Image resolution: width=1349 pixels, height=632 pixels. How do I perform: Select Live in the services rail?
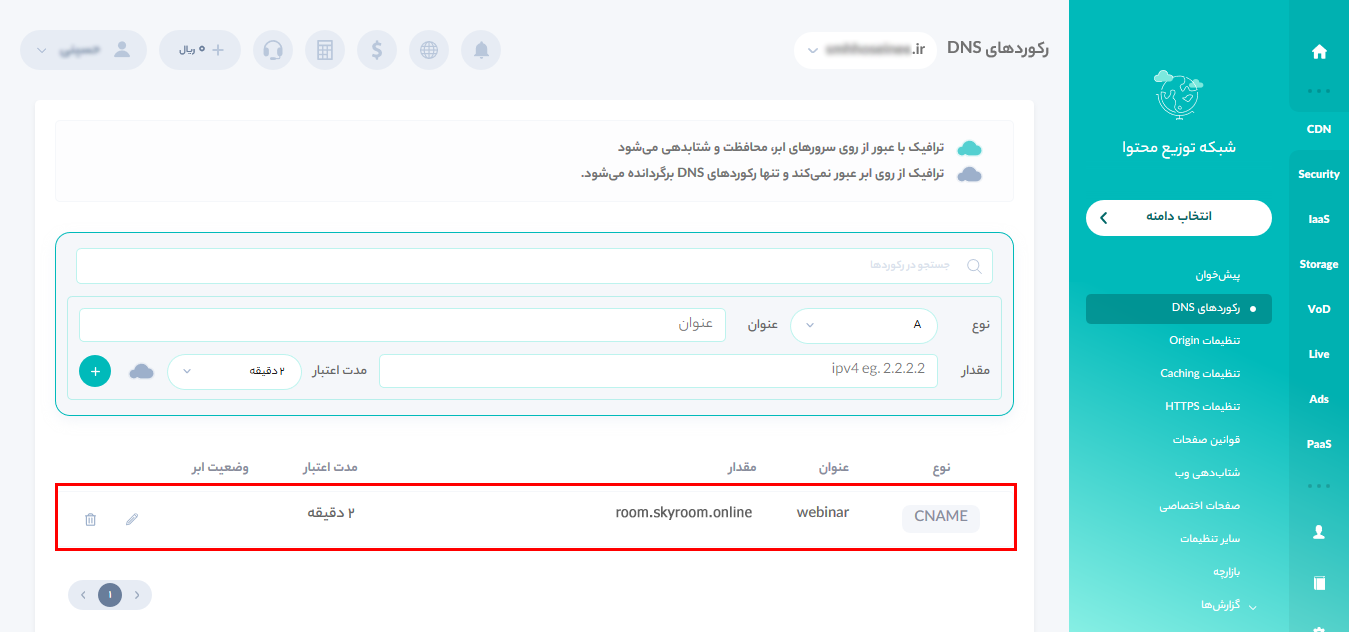[x=1319, y=354]
